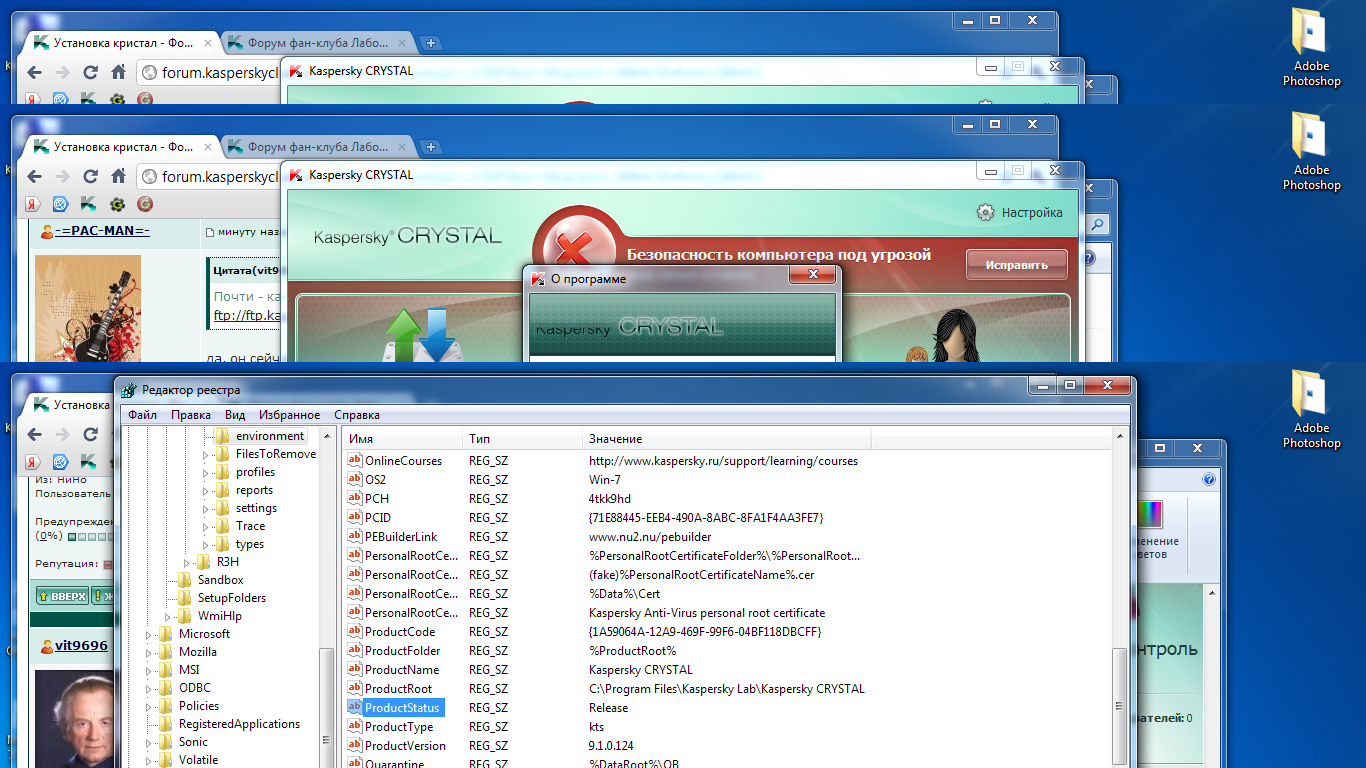Select the value icon next to ProductRoot
The width and height of the screenshot is (1366, 768).
pos(354,689)
